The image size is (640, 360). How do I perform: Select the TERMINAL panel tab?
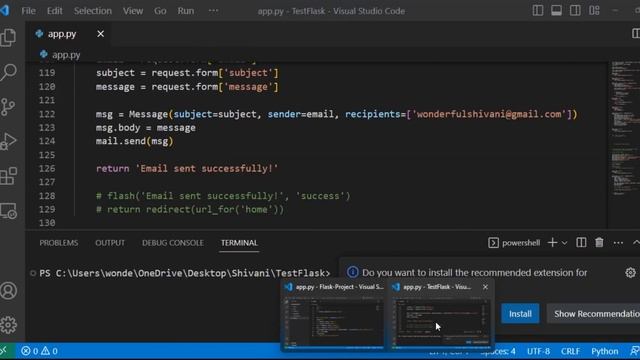239,243
